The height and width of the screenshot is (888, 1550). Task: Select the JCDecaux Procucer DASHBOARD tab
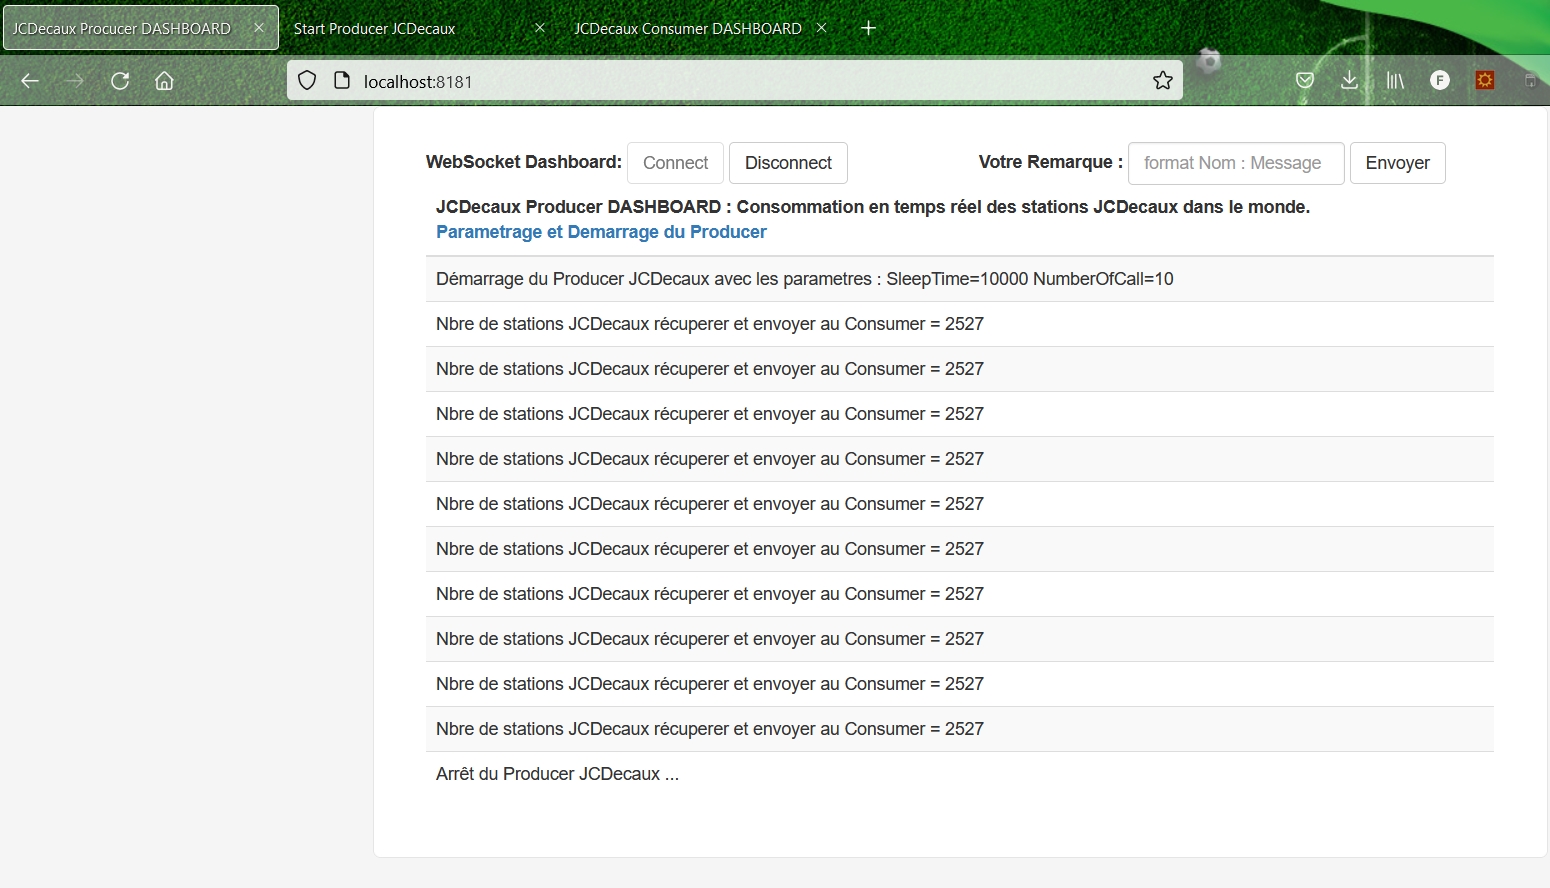coord(122,28)
